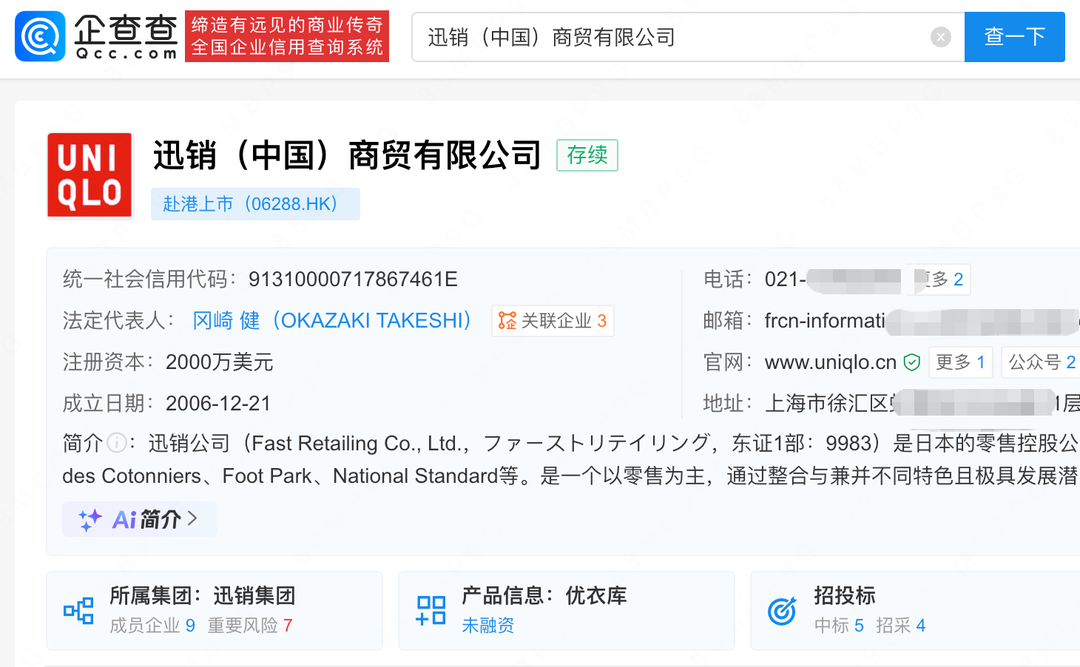Image resolution: width=1080 pixels, height=667 pixels.
Task: Click the 所属集团 hierarchy icon
Action: click(78, 610)
